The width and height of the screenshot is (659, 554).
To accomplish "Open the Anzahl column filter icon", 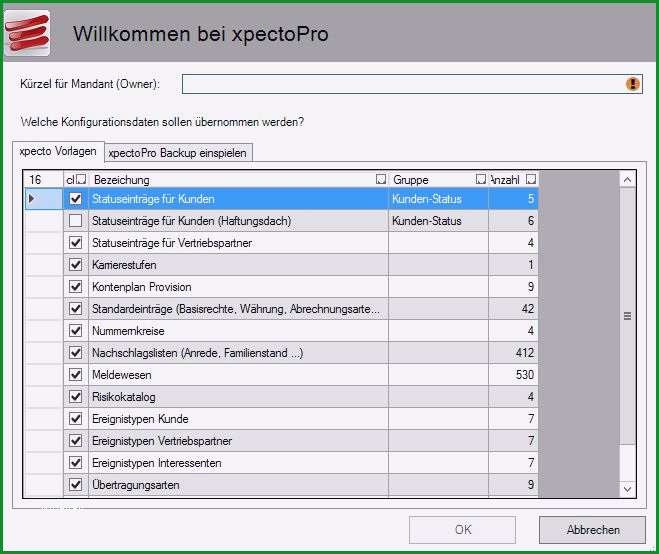I will click(x=531, y=179).
